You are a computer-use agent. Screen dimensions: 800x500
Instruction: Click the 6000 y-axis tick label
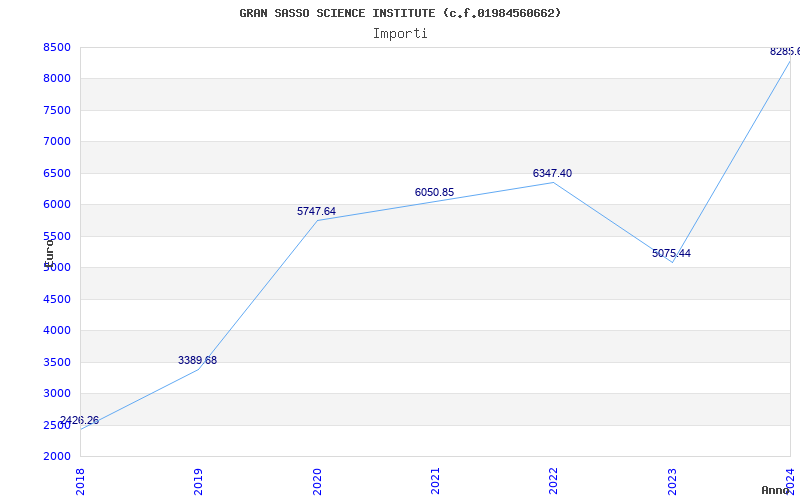pyautogui.click(x=57, y=204)
